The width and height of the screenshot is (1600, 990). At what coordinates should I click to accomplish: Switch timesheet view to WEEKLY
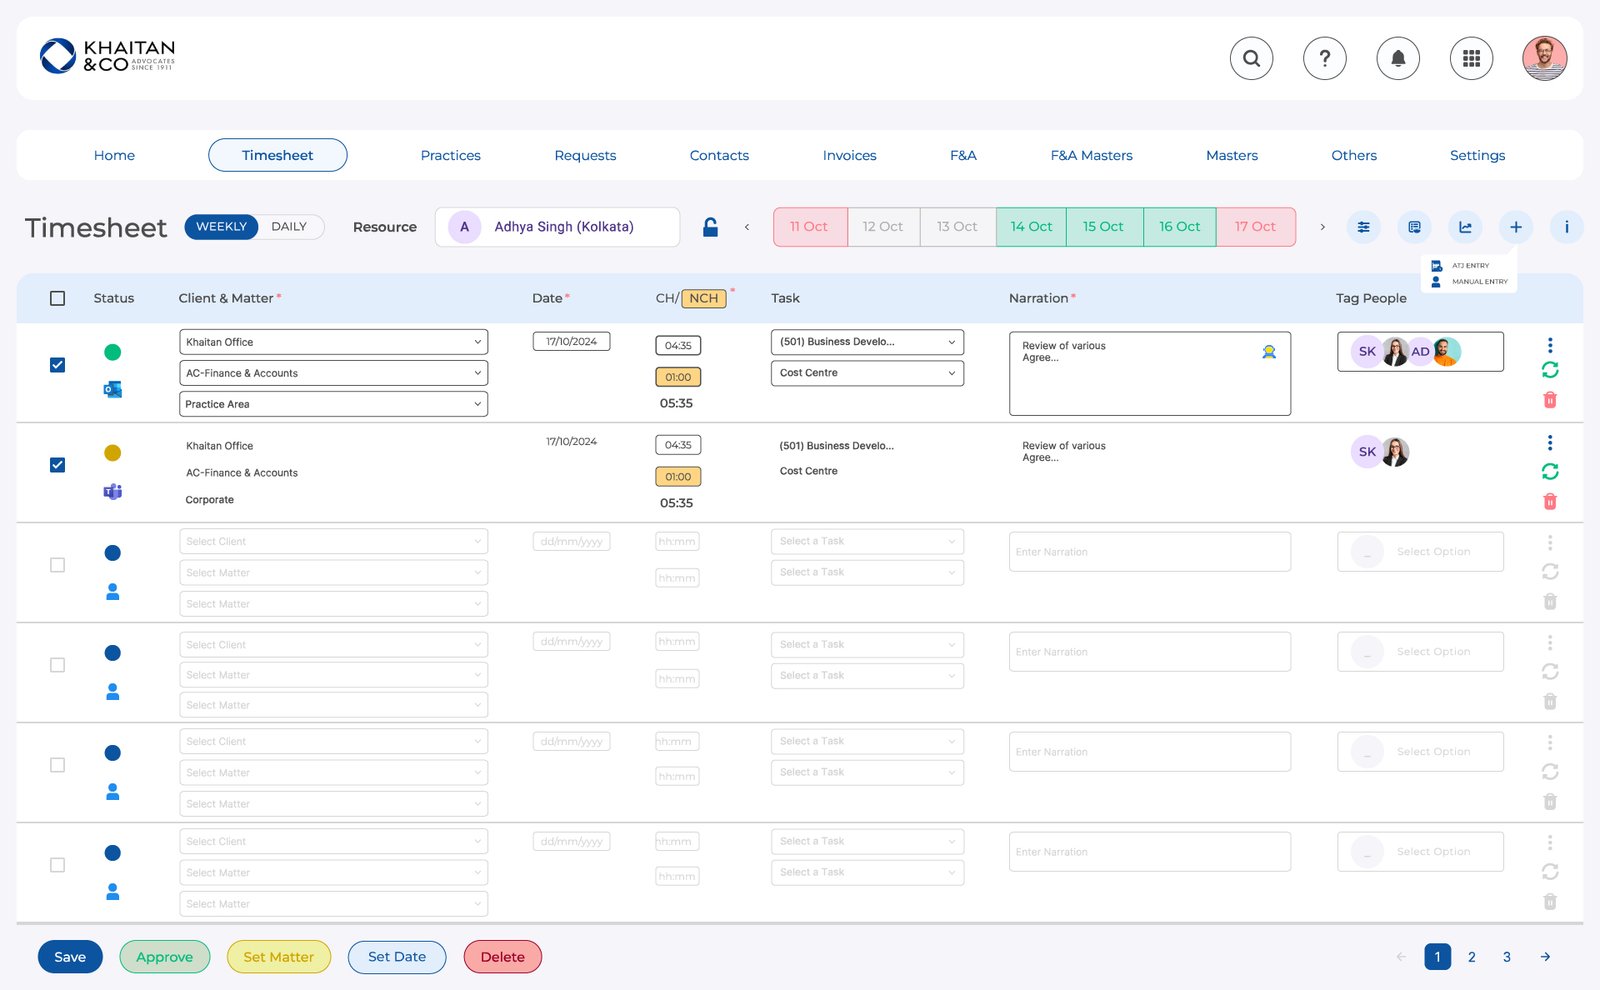pos(221,227)
